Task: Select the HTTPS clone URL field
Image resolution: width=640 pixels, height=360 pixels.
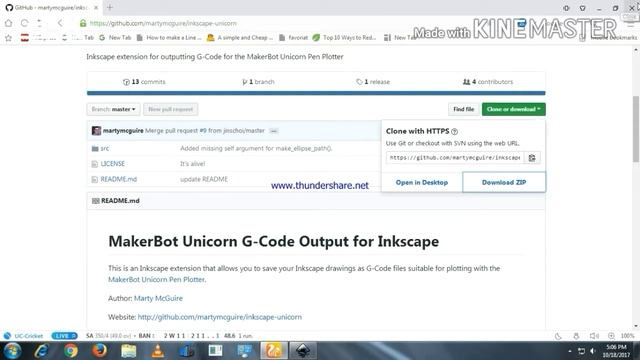Action: click(x=455, y=158)
